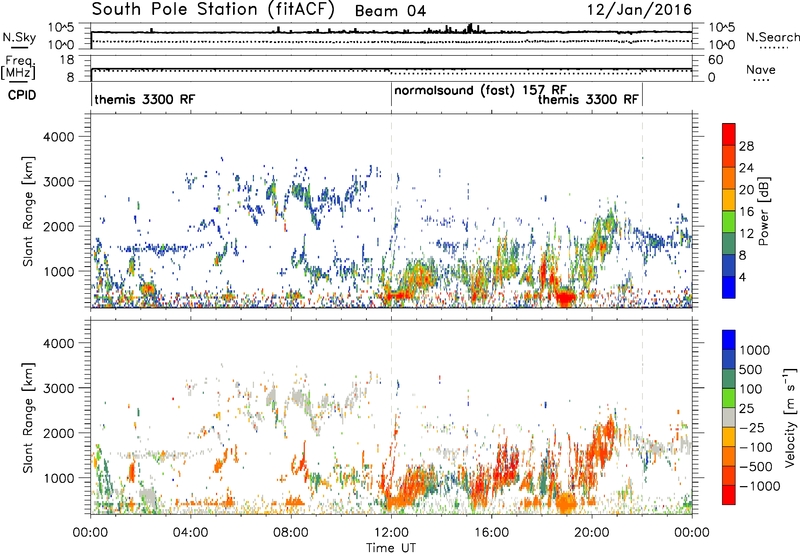Click the 'N.Search' legend label
800x554 pixels.
[x=772, y=37]
